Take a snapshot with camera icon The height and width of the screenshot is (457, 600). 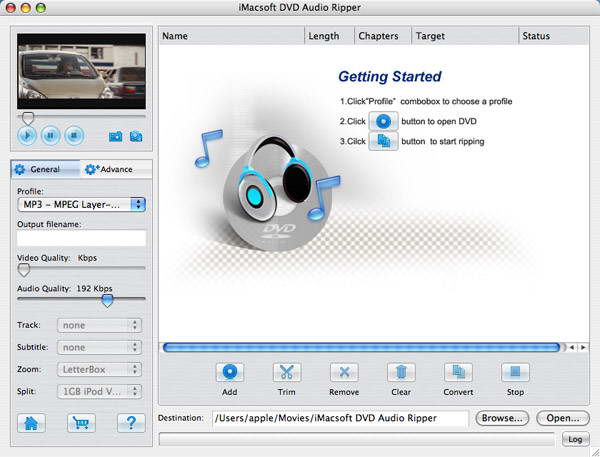(116, 136)
